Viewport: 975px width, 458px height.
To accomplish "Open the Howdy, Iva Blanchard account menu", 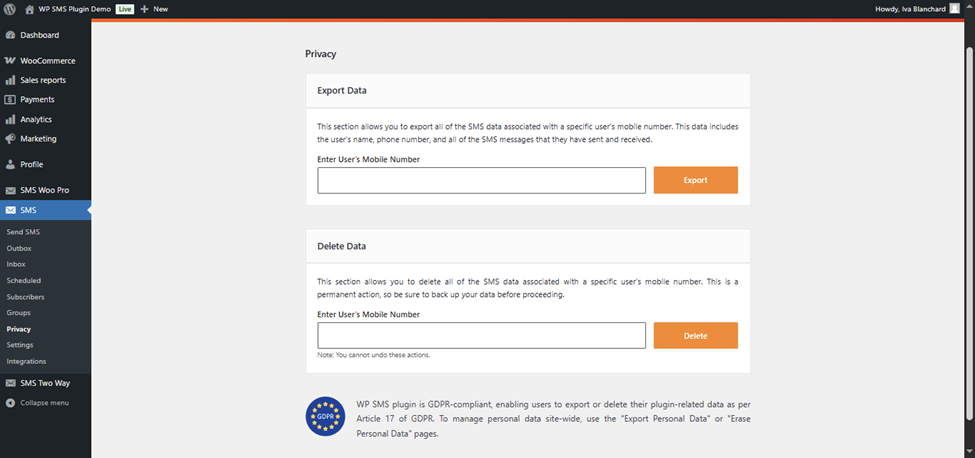I will click(x=909, y=8).
